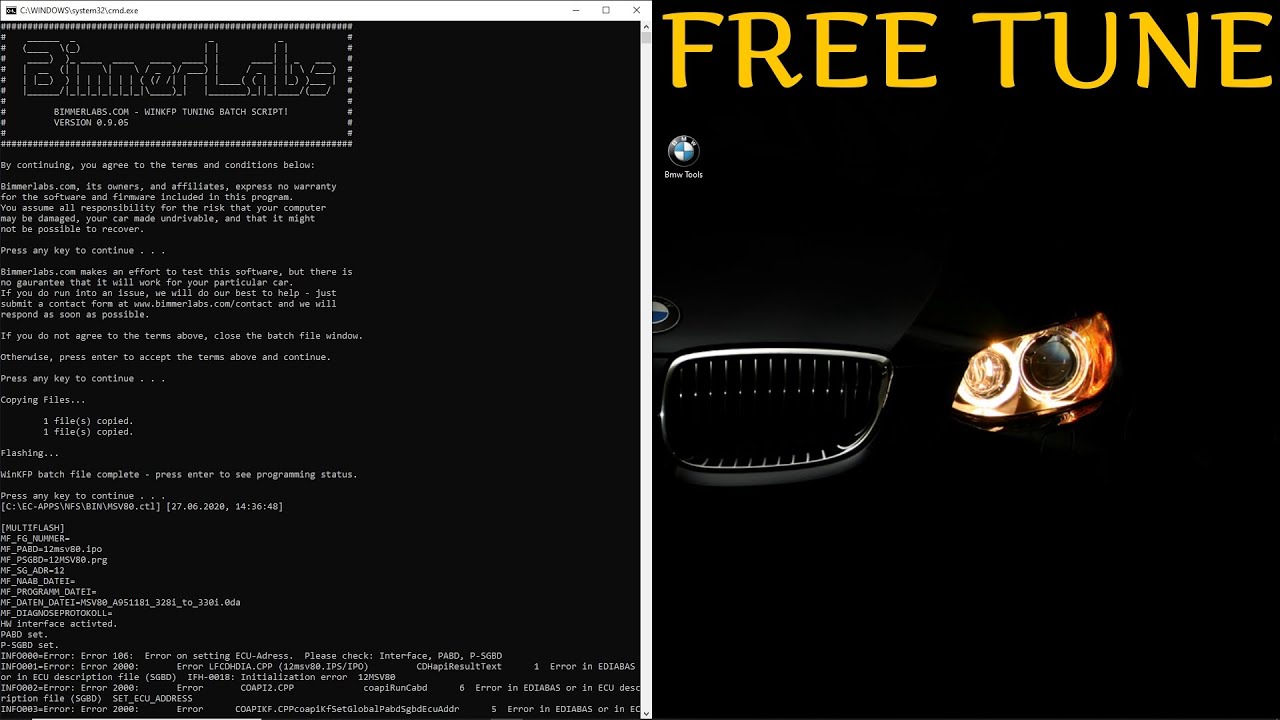Click the "Copying Files..." line
This screenshot has width=1280, height=720.
pos(43,399)
